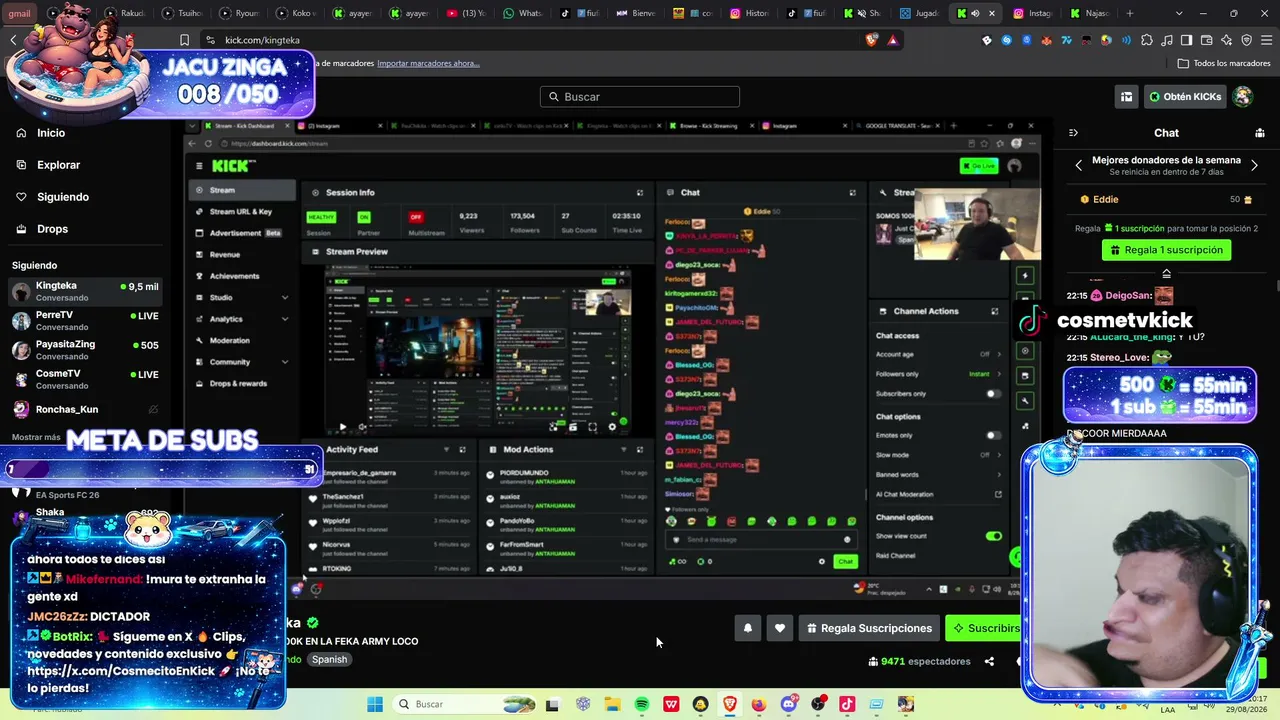Screen dimensions: 1280x720
Task: Click the heart button beside the bell
Action: (780, 628)
